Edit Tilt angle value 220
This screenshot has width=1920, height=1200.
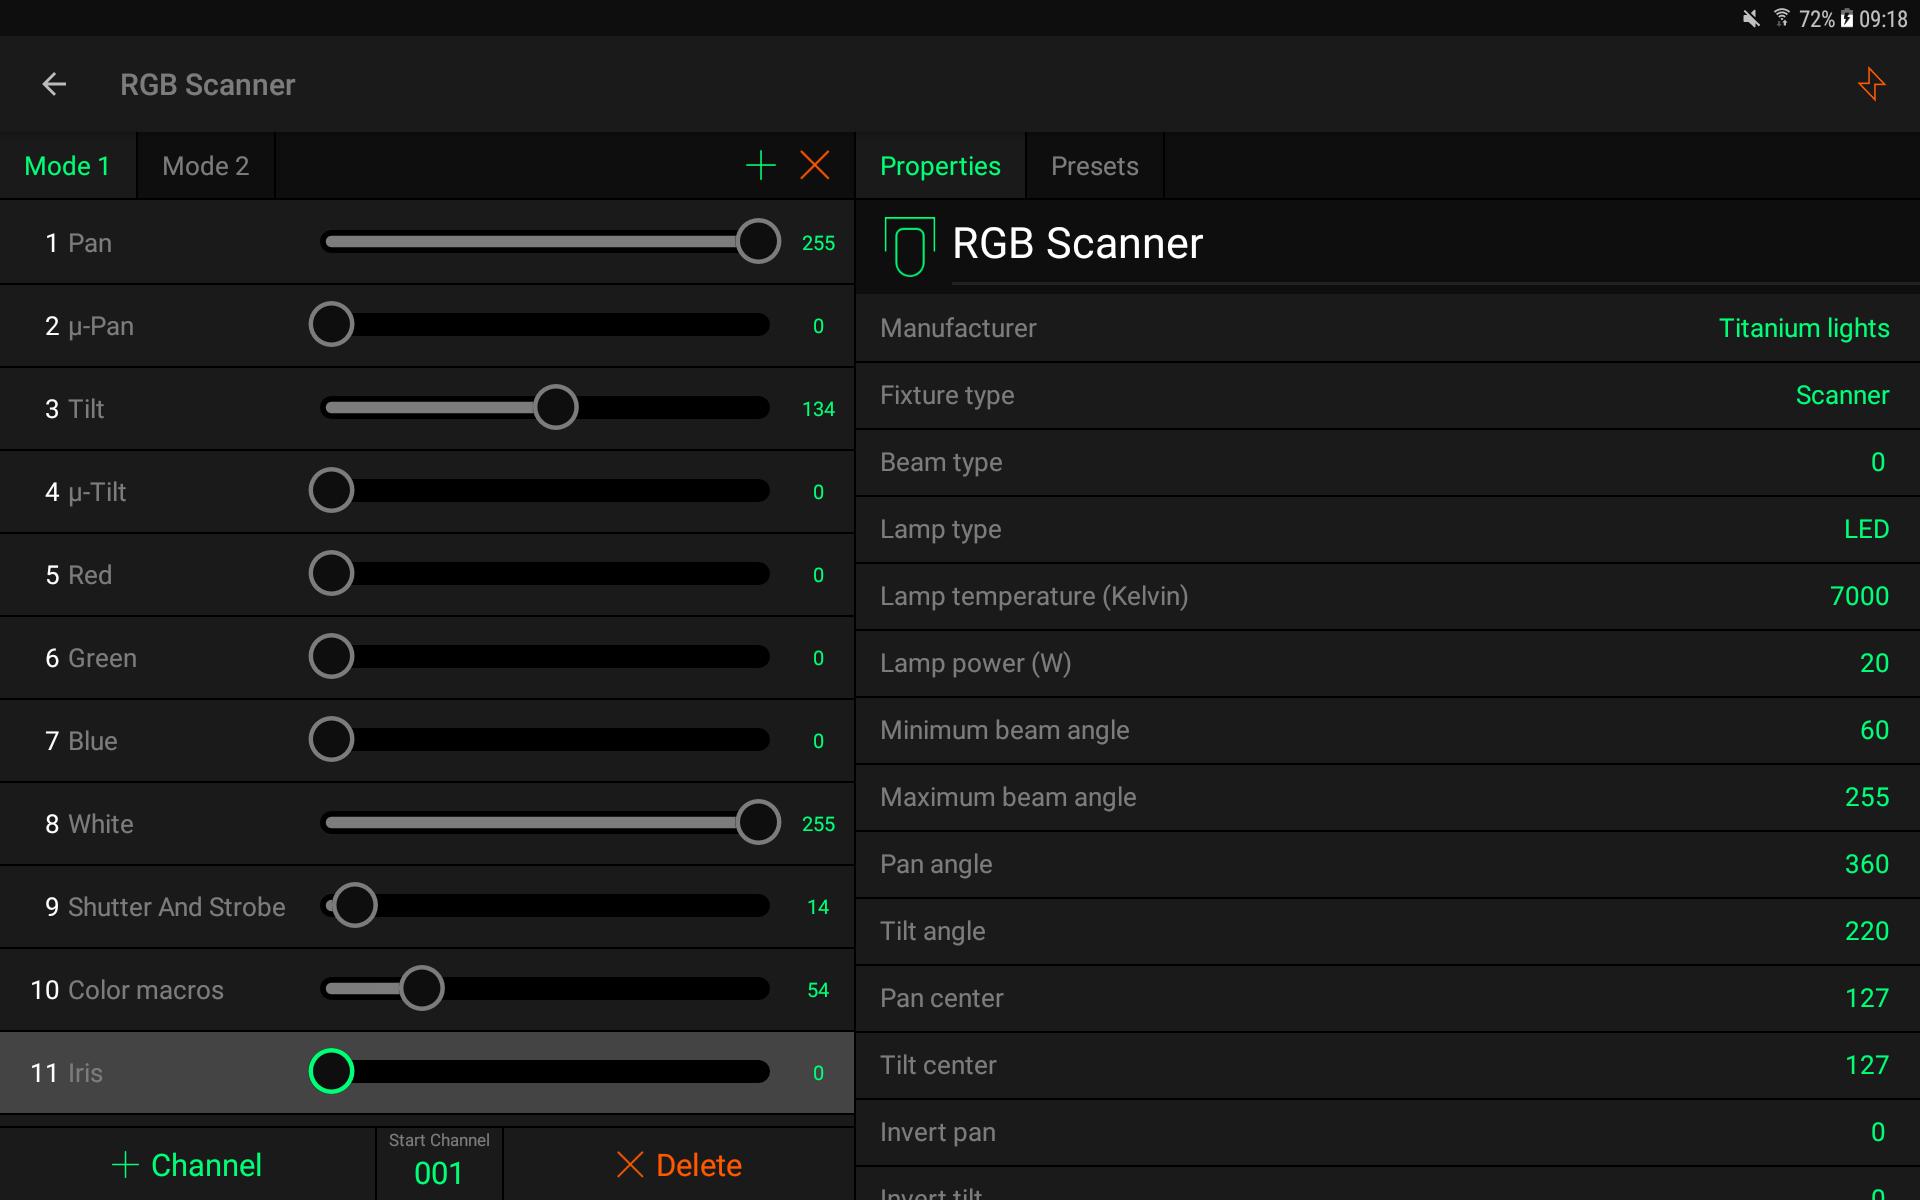point(1867,931)
